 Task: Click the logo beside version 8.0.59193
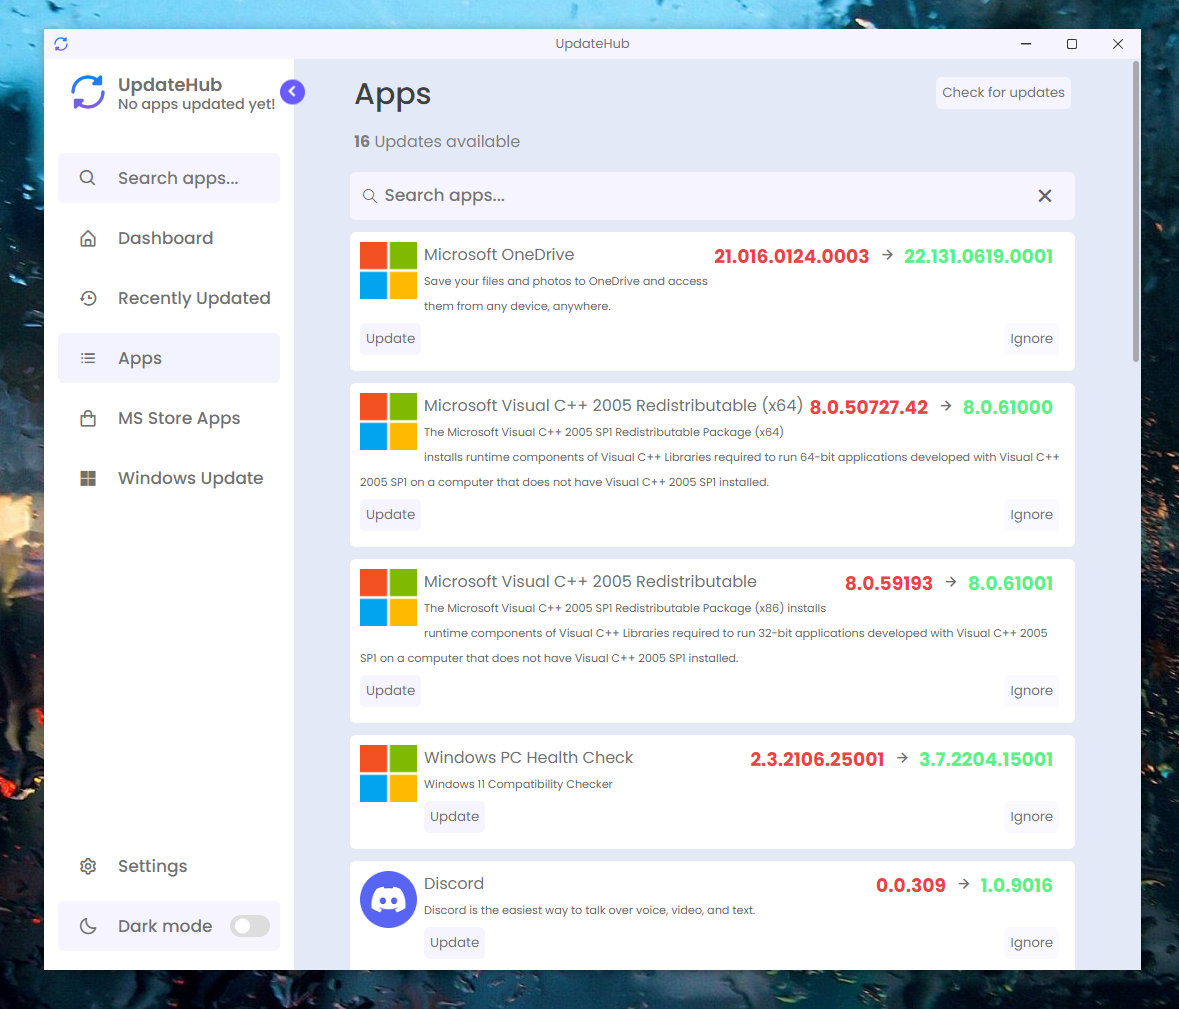click(388, 598)
